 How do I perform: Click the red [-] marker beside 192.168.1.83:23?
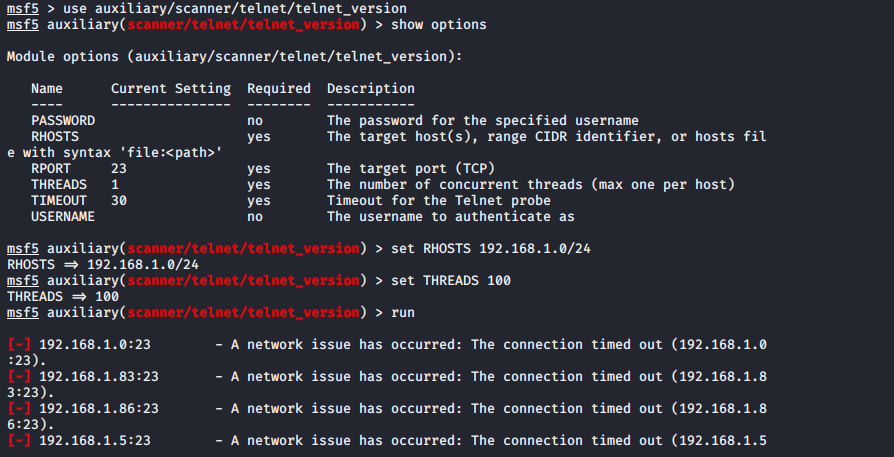[19, 377]
